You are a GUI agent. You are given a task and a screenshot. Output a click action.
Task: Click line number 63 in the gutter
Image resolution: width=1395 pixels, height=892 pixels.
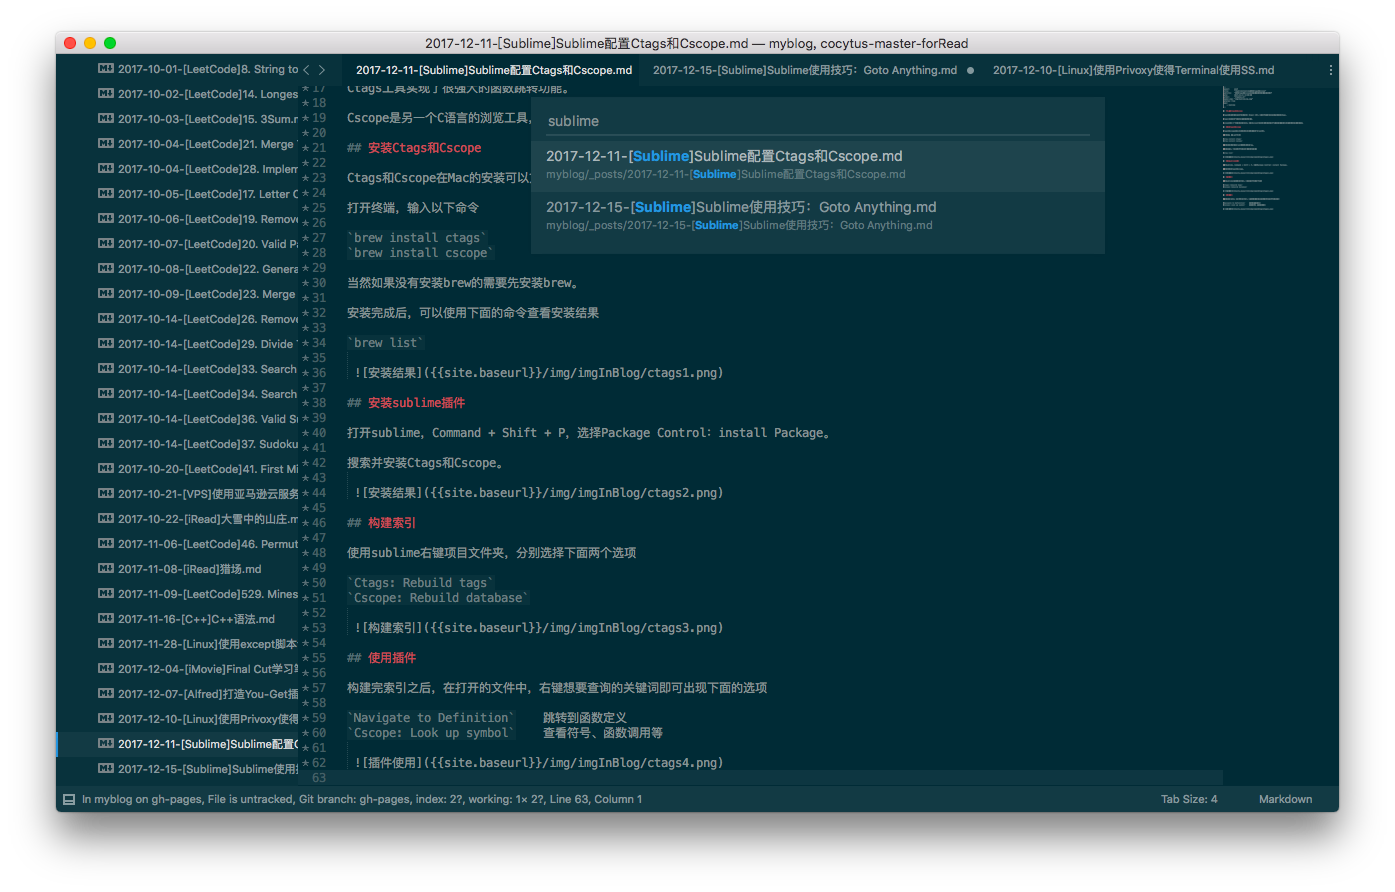pyautogui.click(x=319, y=778)
